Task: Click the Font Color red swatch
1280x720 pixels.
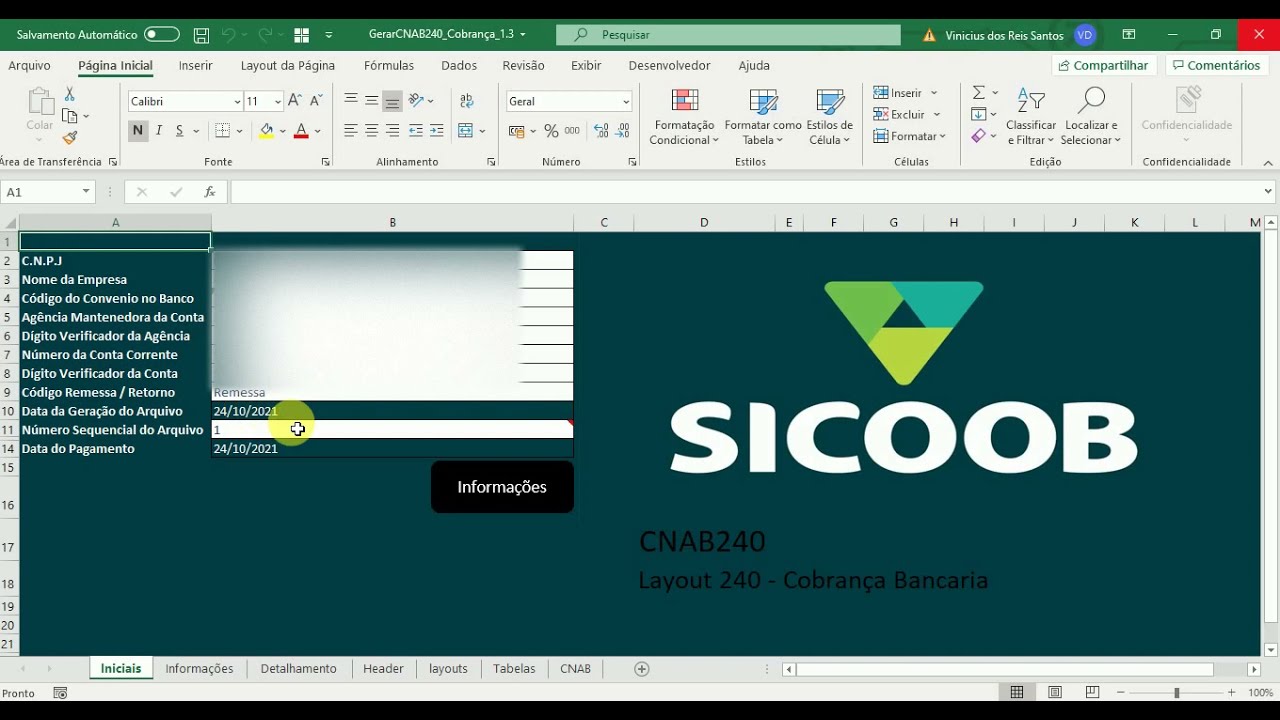Action: tap(301, 131)
